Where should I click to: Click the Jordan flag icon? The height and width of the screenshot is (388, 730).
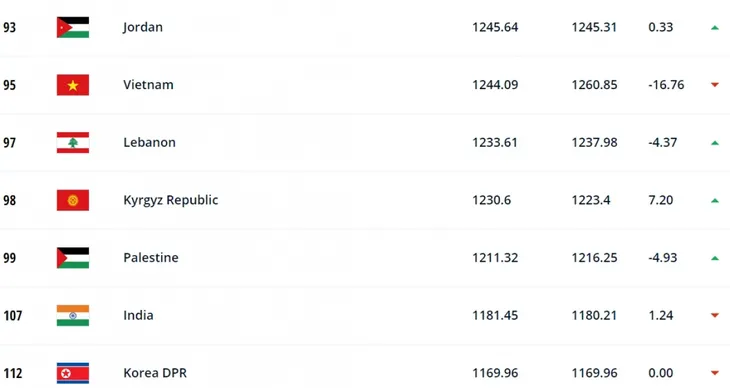click(73, 27)
